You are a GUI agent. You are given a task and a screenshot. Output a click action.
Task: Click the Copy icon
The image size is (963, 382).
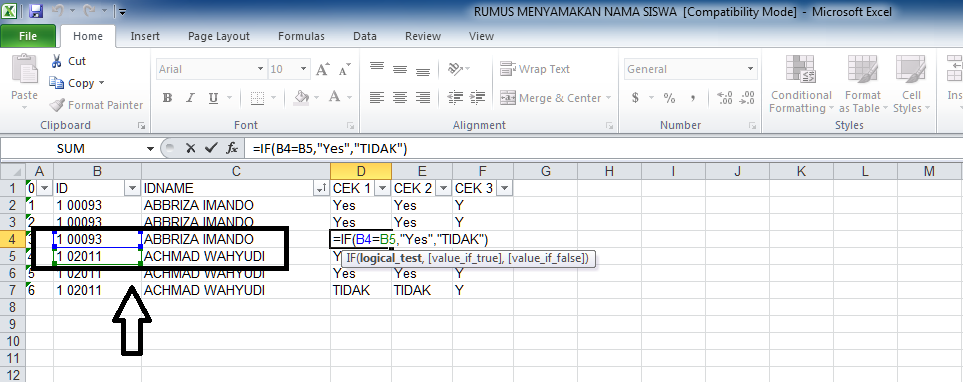pos(57,83)
